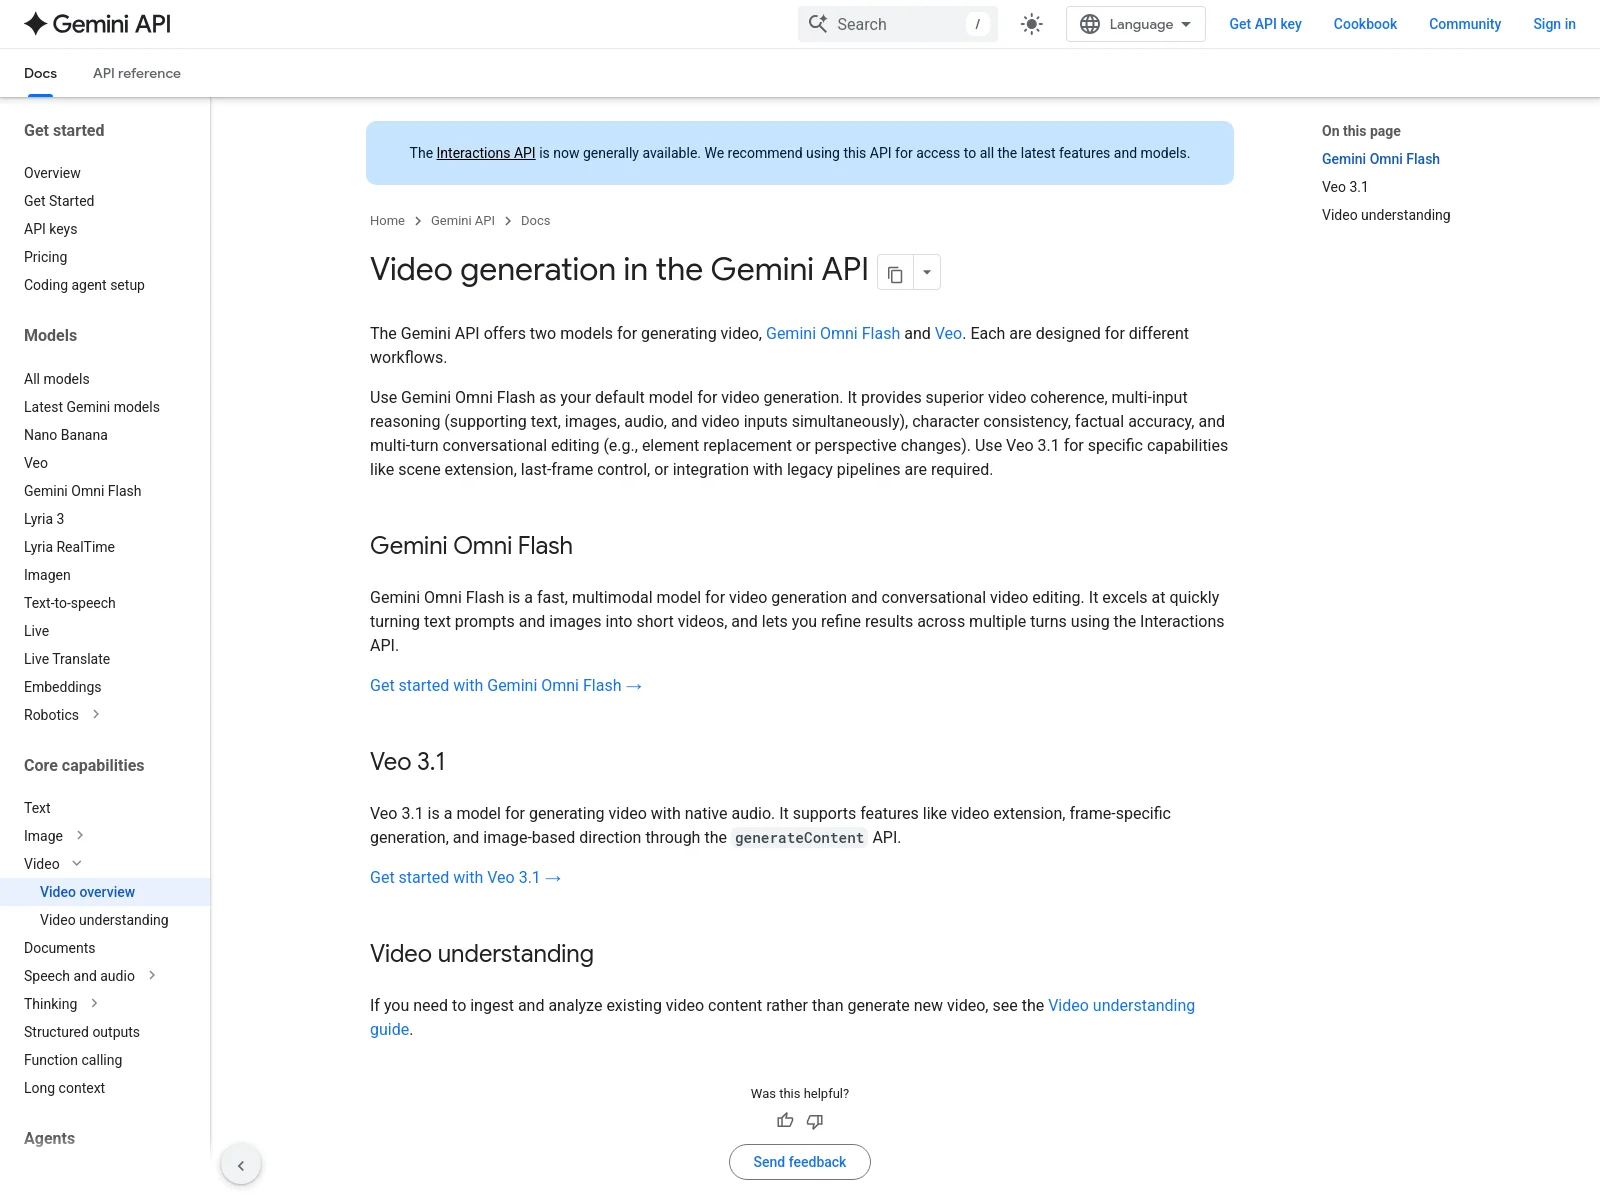Click the Gemini API logo
Viewport: 1600px width, 1200px height.
[97, 24]
